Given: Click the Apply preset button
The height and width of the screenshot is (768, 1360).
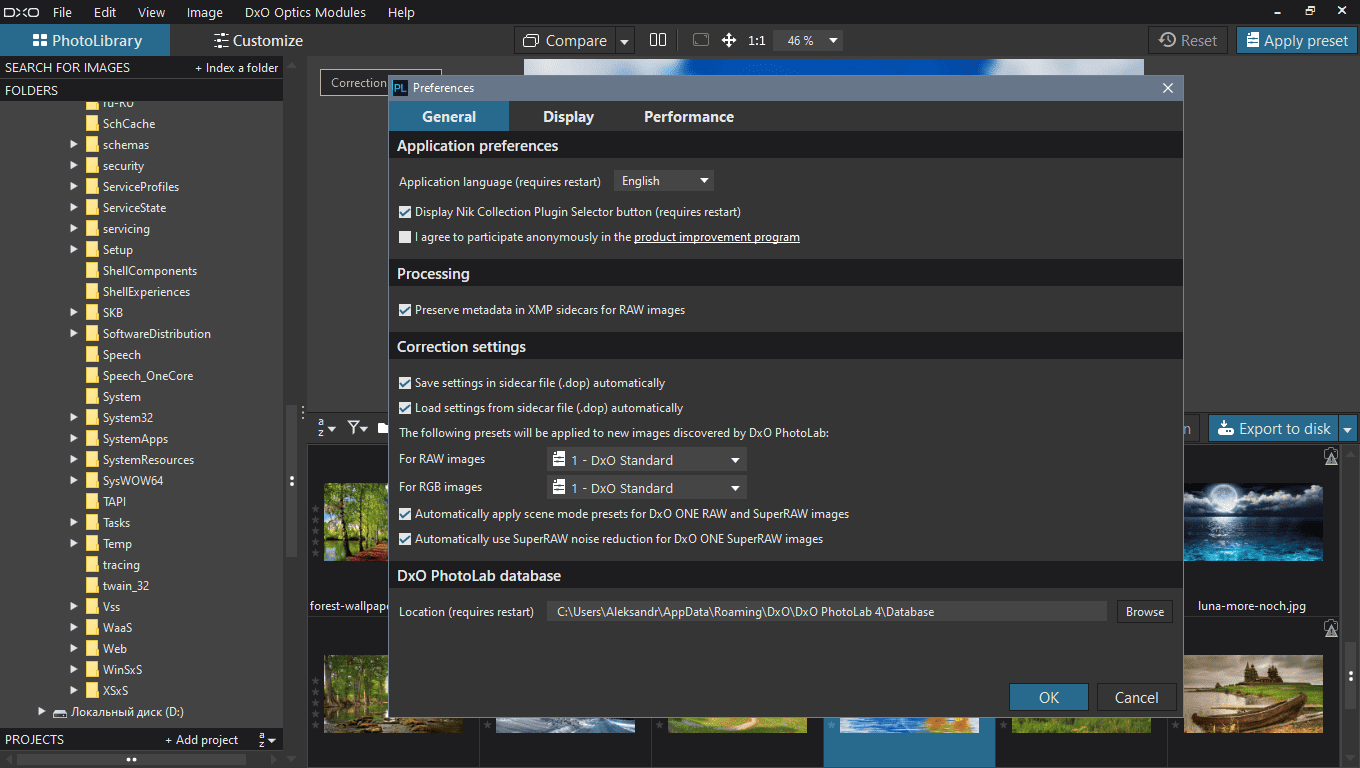Looking at the screenshot, I should 1297,41.
